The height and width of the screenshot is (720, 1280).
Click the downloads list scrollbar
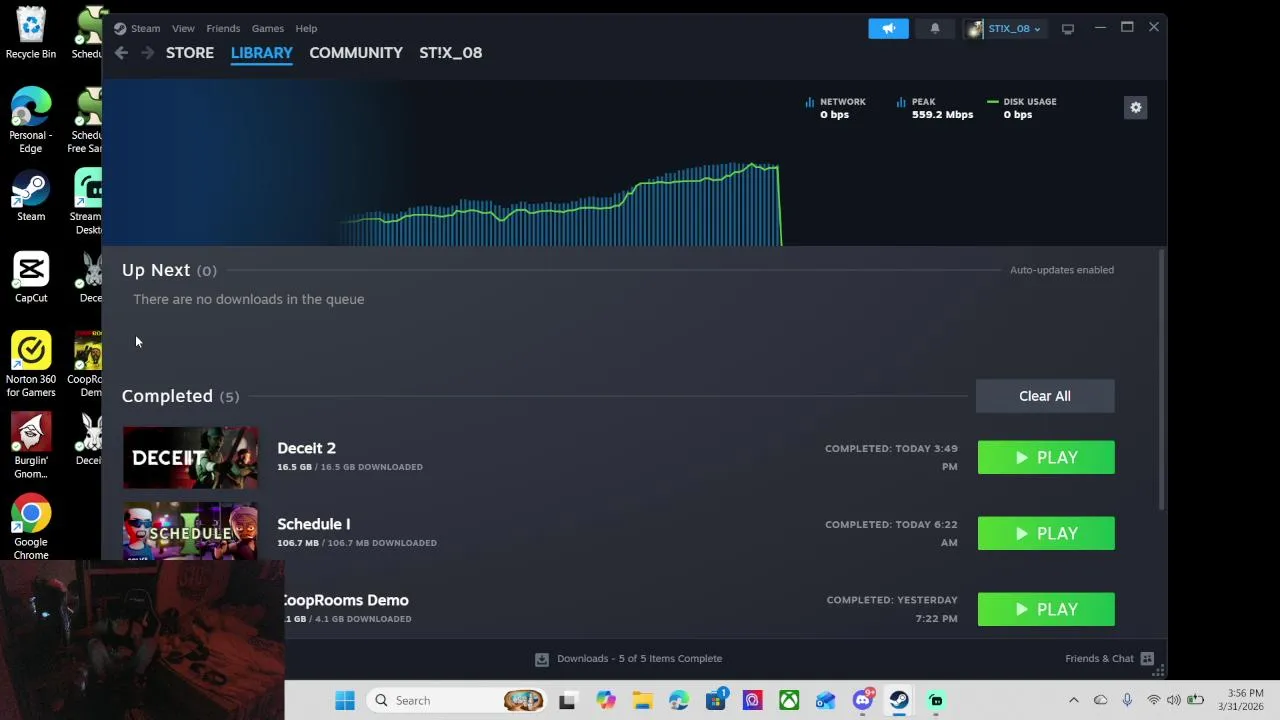pos(1161,380)
